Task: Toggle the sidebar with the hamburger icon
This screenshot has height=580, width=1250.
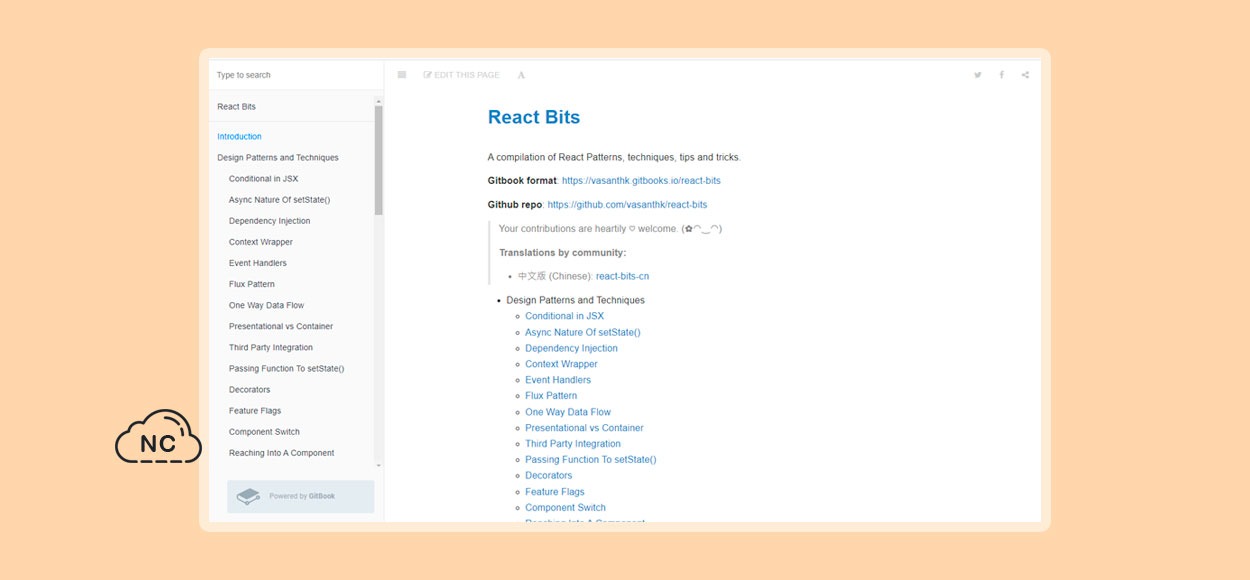Action: 402,75
